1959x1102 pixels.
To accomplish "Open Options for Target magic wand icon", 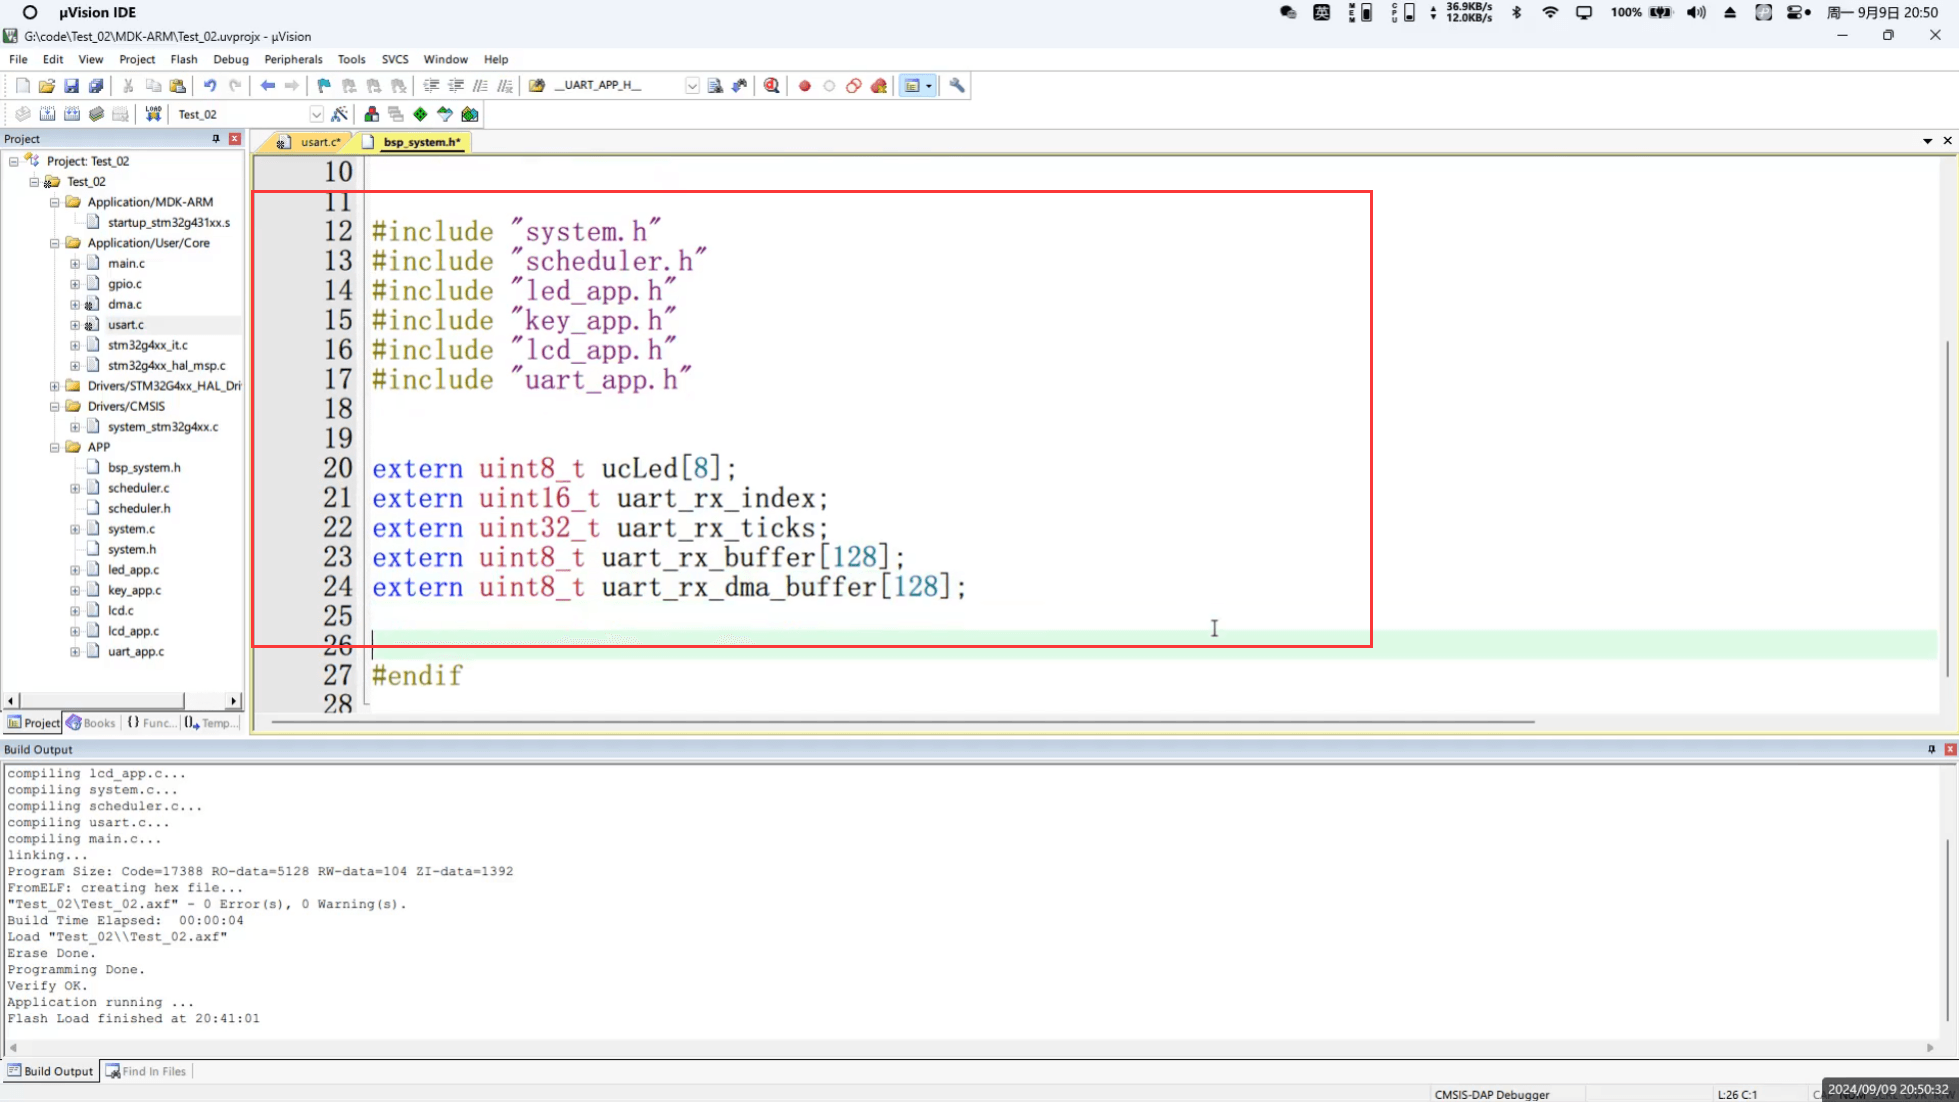I will pyautogui.click(x=340, y=114).
